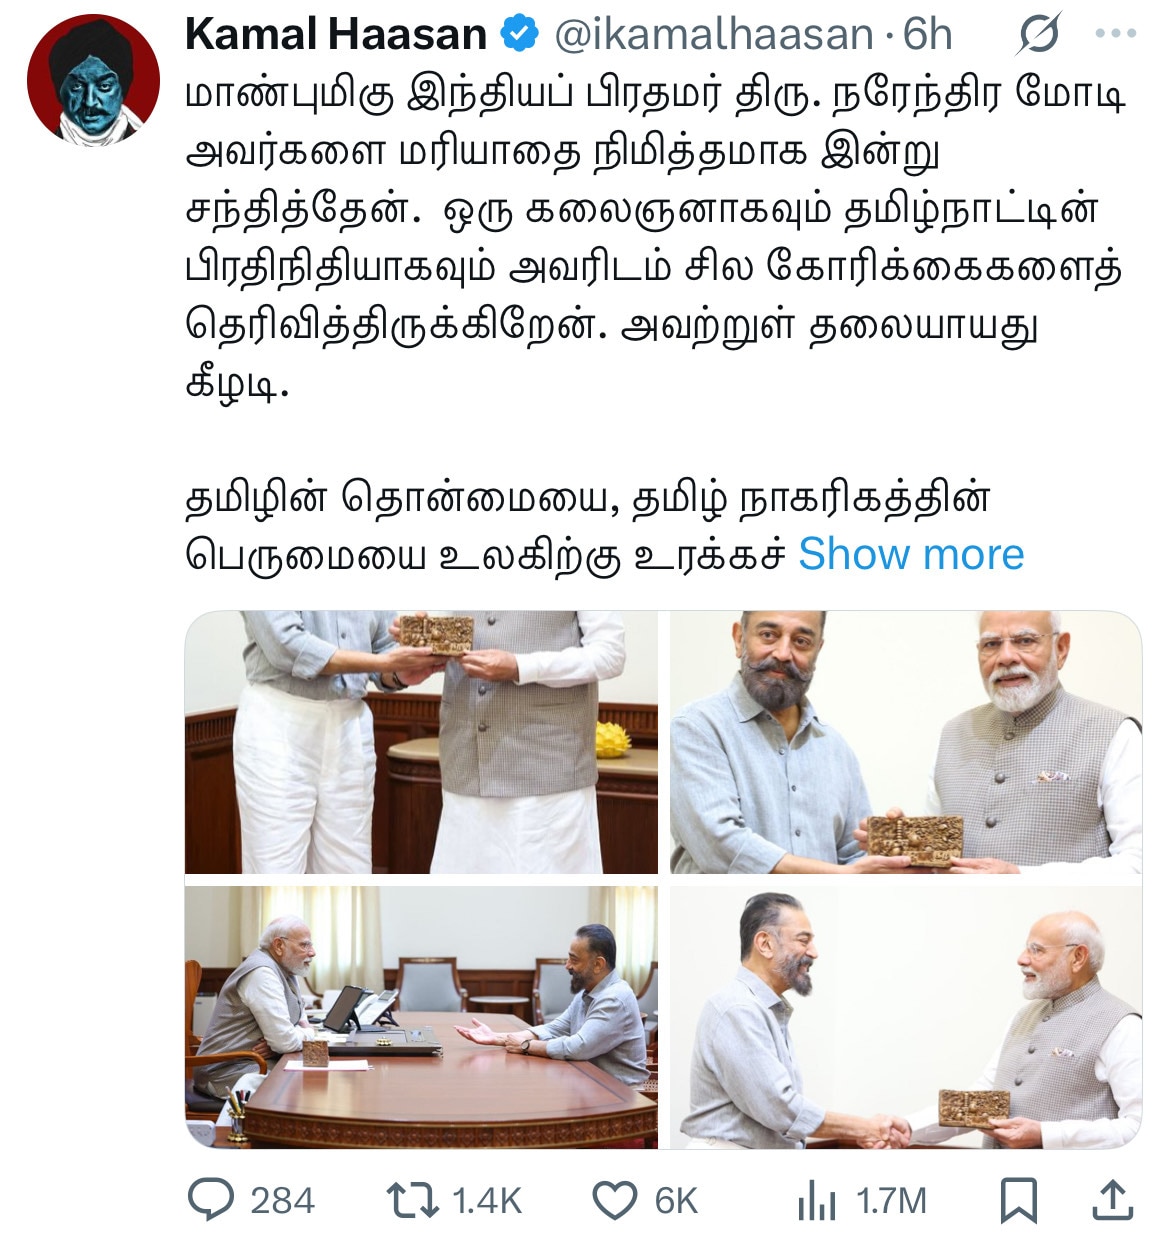Open the three-dot more options menu

click(x=1116, y=34)
